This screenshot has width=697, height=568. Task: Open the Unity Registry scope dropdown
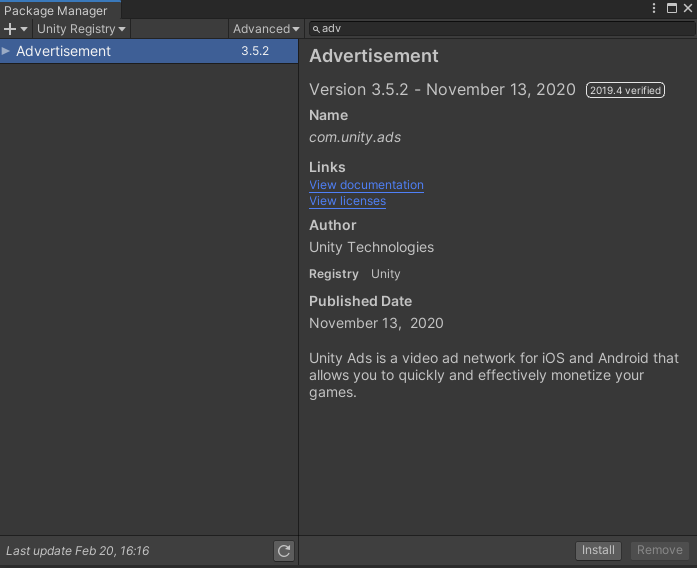click(81, 29)
